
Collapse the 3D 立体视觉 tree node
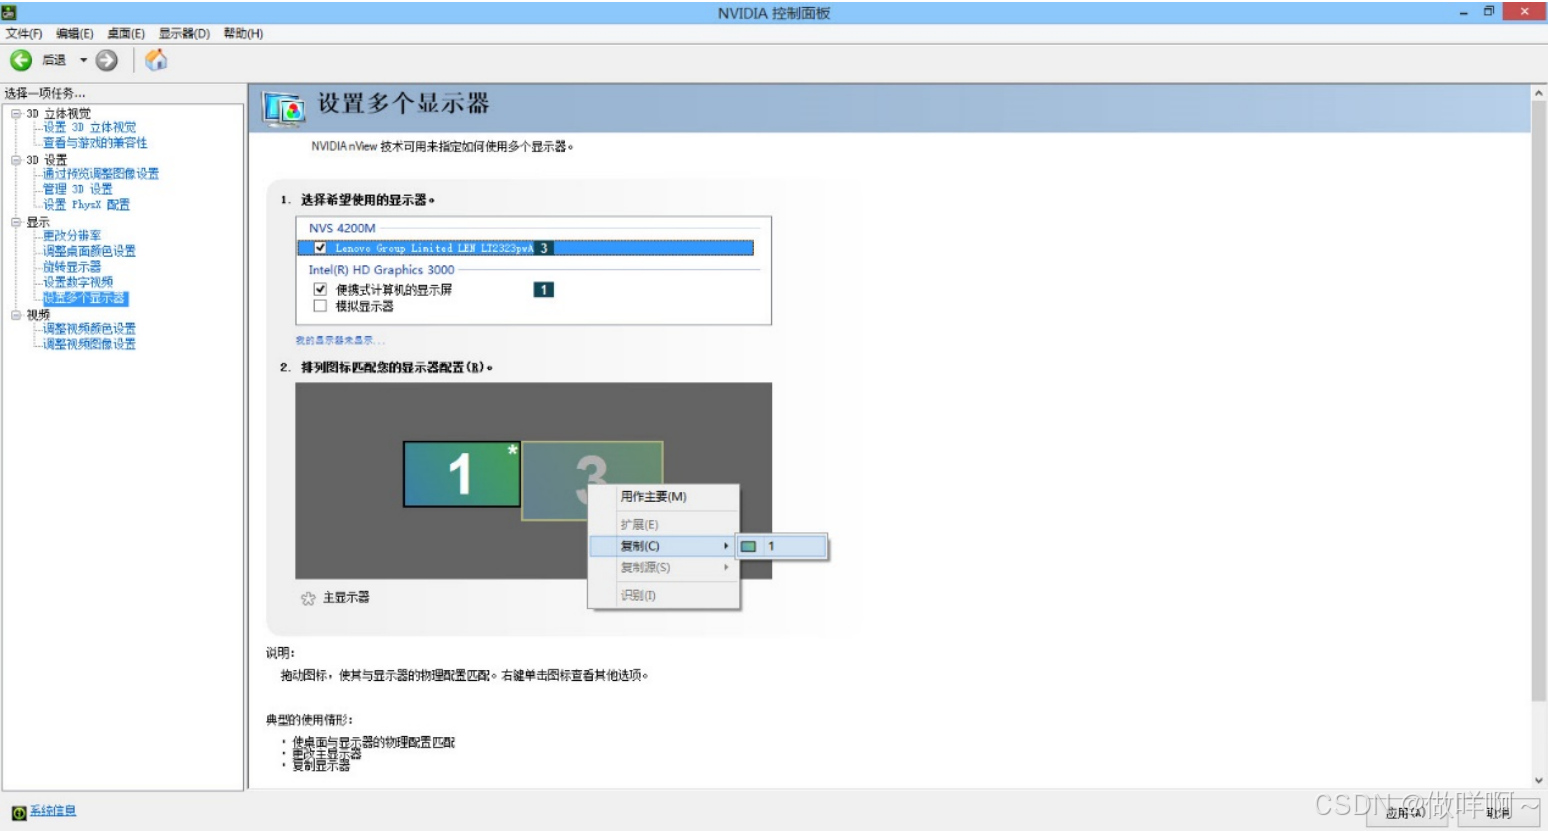pyautogui.click(x=16, y=114)
